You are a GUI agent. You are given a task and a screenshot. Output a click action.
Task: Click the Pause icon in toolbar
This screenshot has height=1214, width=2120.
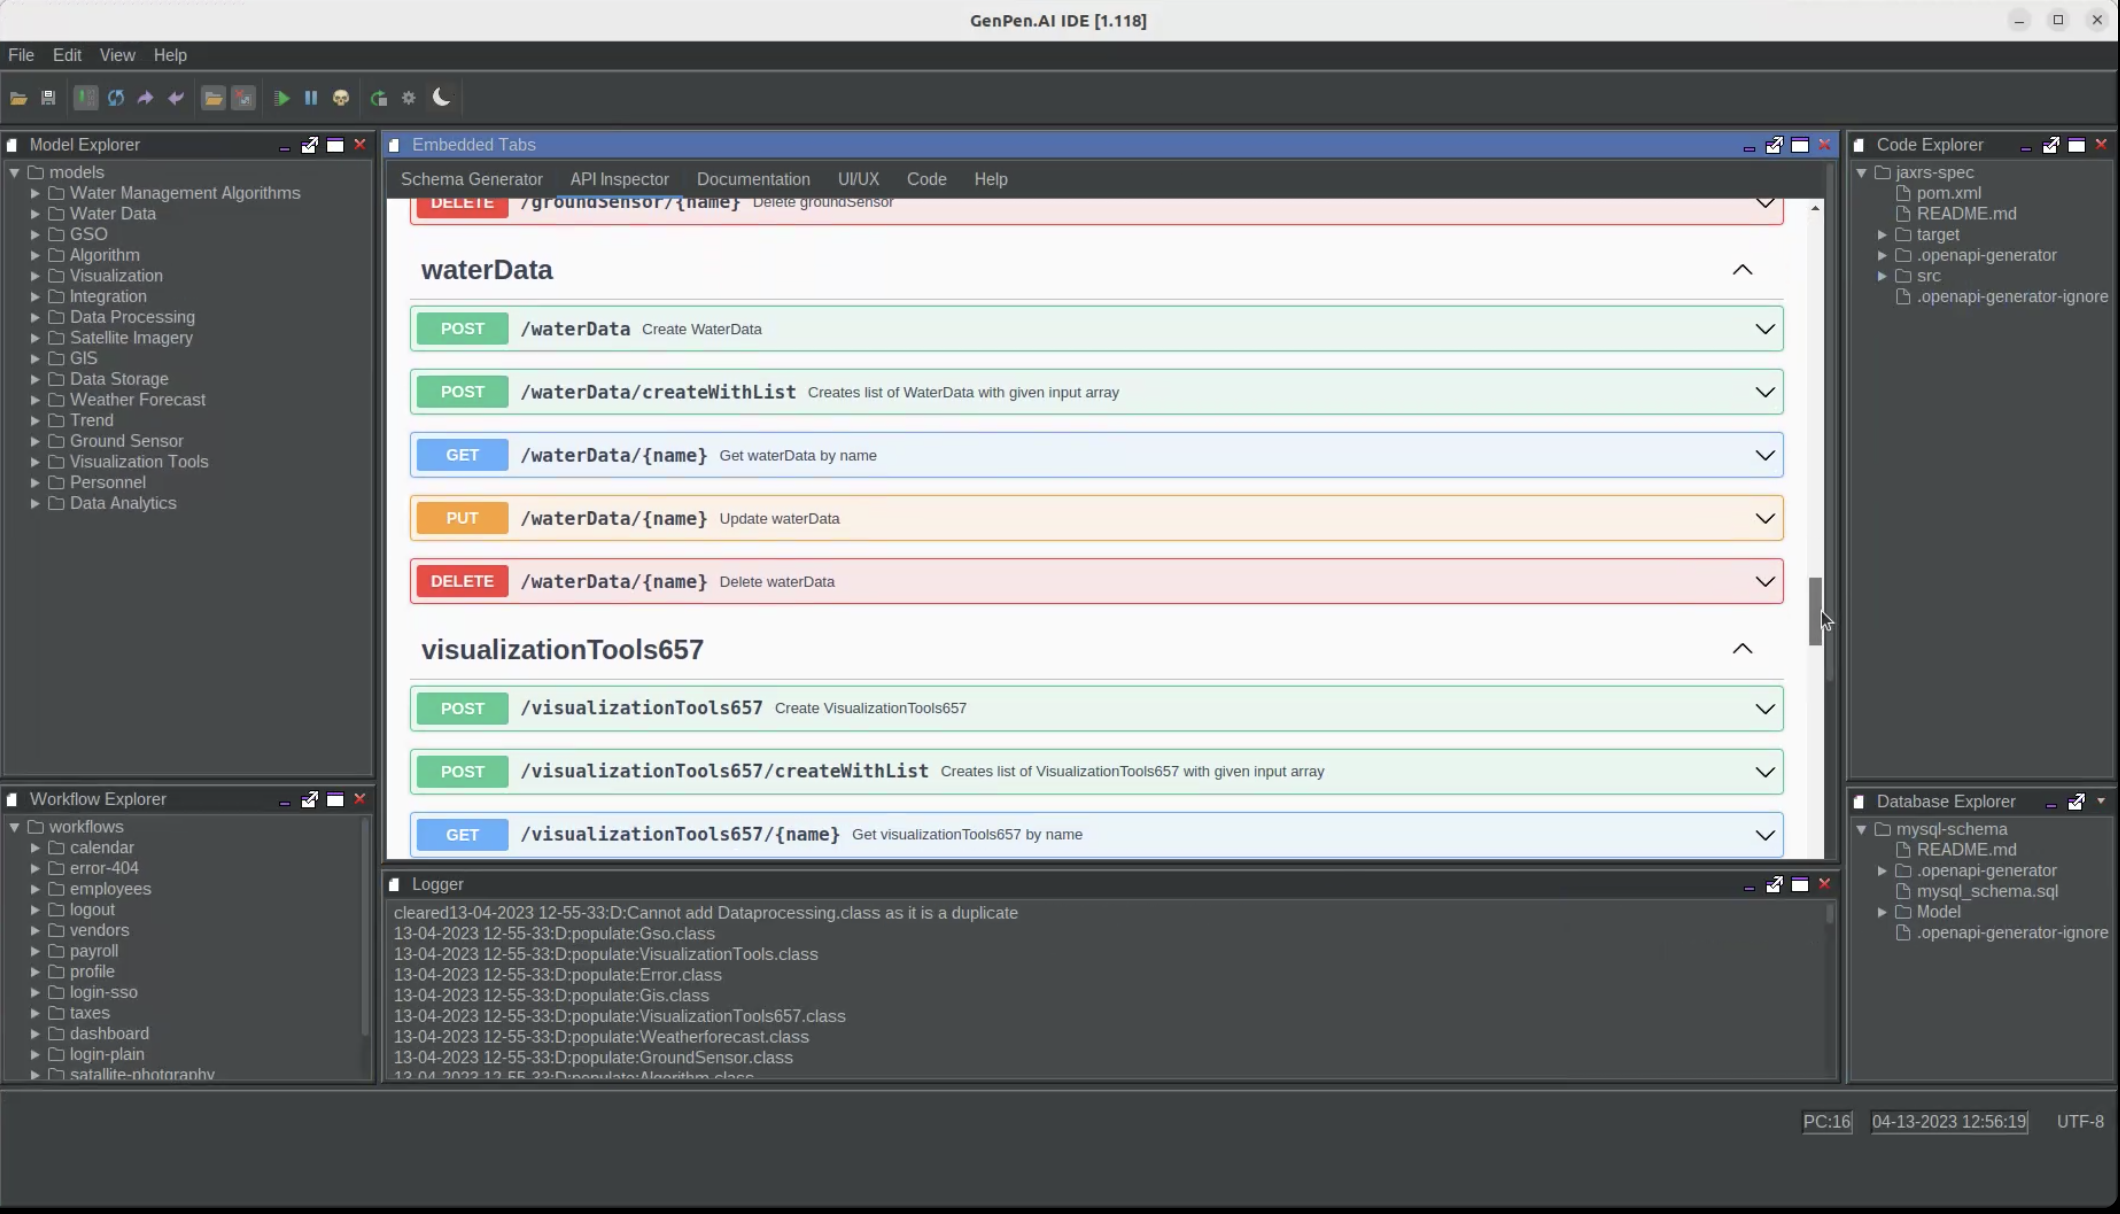click(311, 98)
